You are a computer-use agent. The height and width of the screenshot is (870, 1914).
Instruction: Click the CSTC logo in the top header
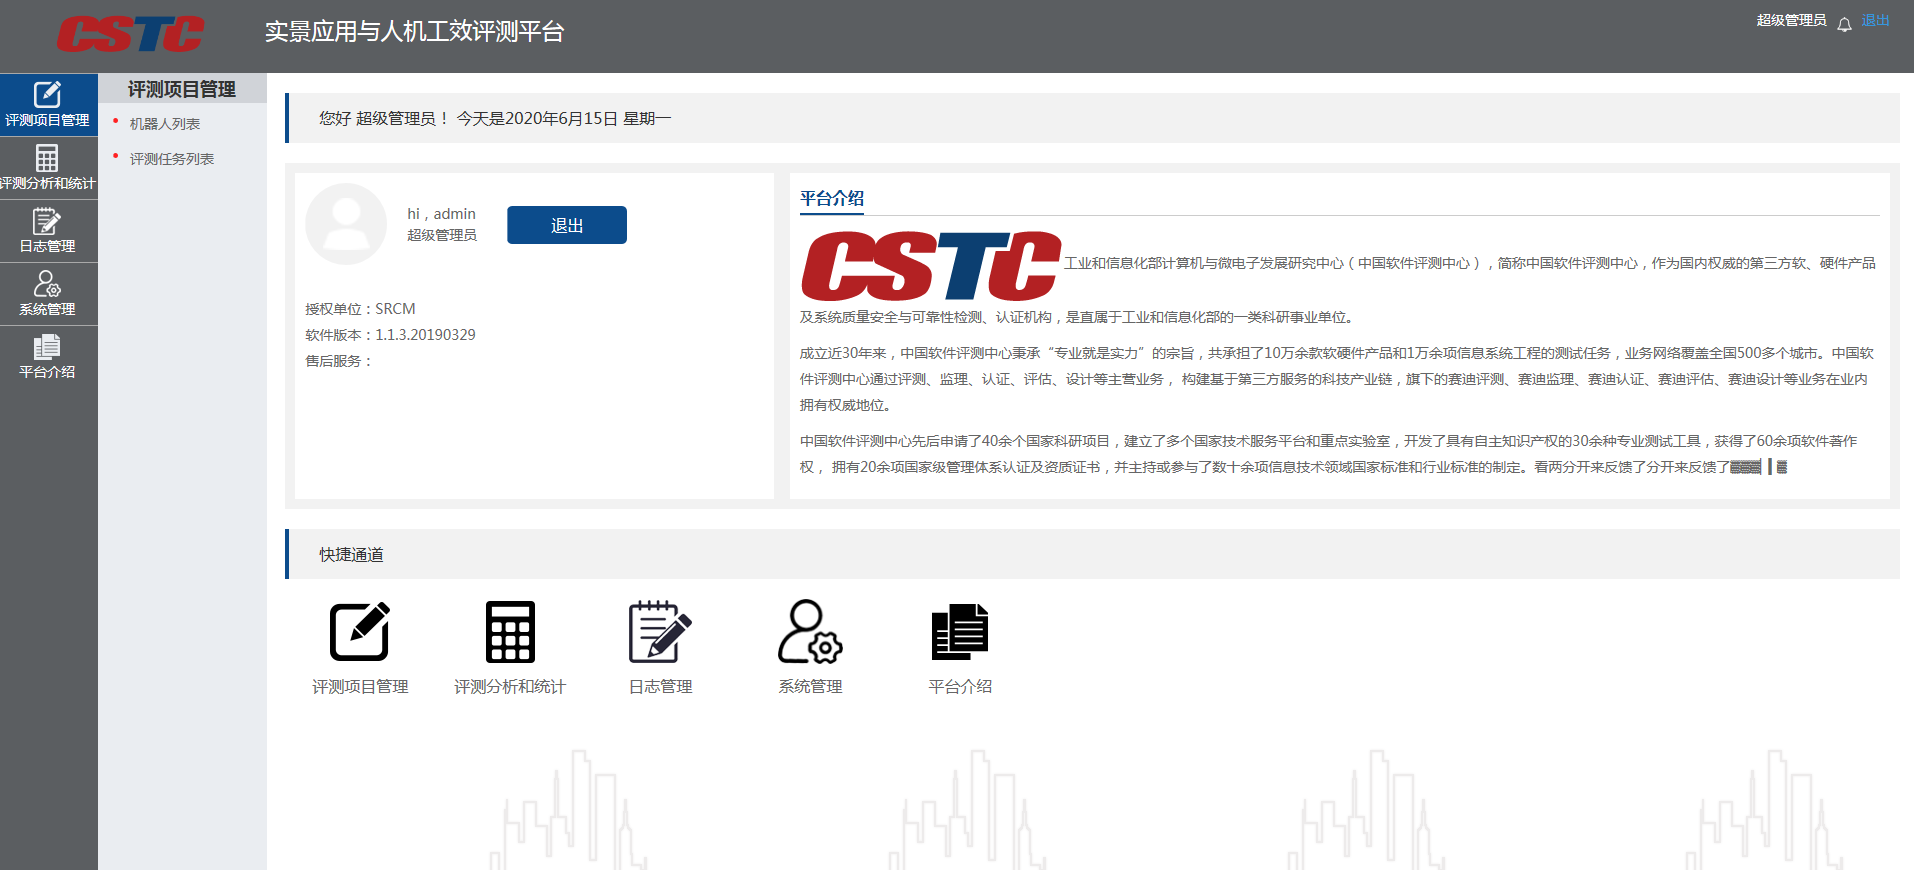tap(131, 34)
